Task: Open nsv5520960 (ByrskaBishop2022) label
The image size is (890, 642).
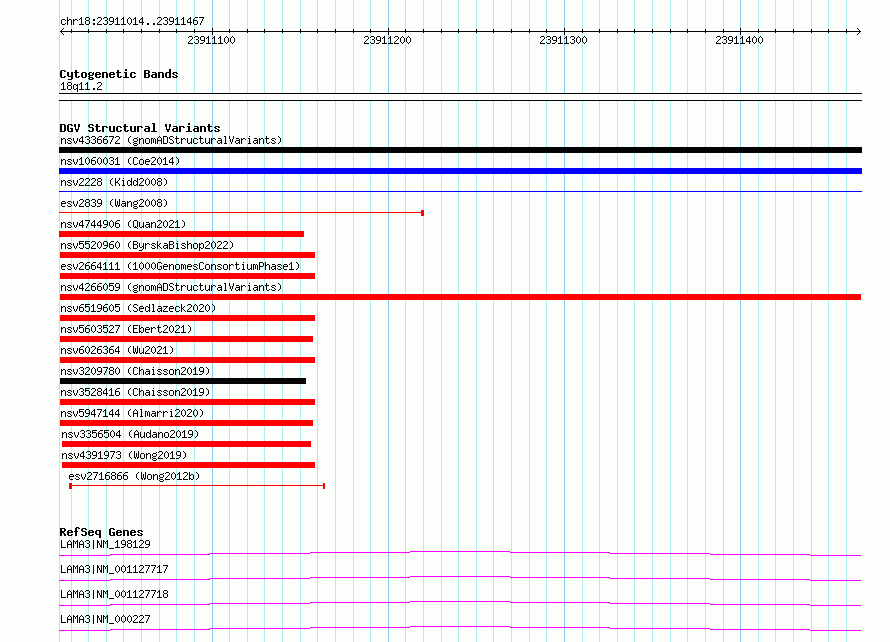Action: (x=147, y=245)
